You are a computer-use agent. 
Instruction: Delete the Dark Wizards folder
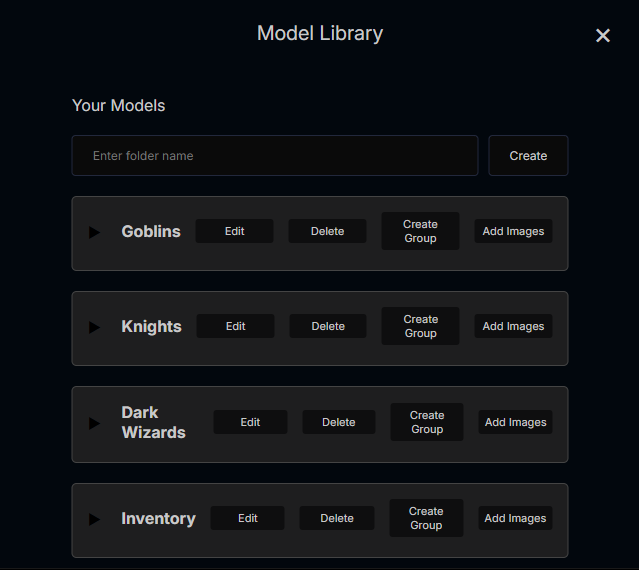click(x=339, y=422)
